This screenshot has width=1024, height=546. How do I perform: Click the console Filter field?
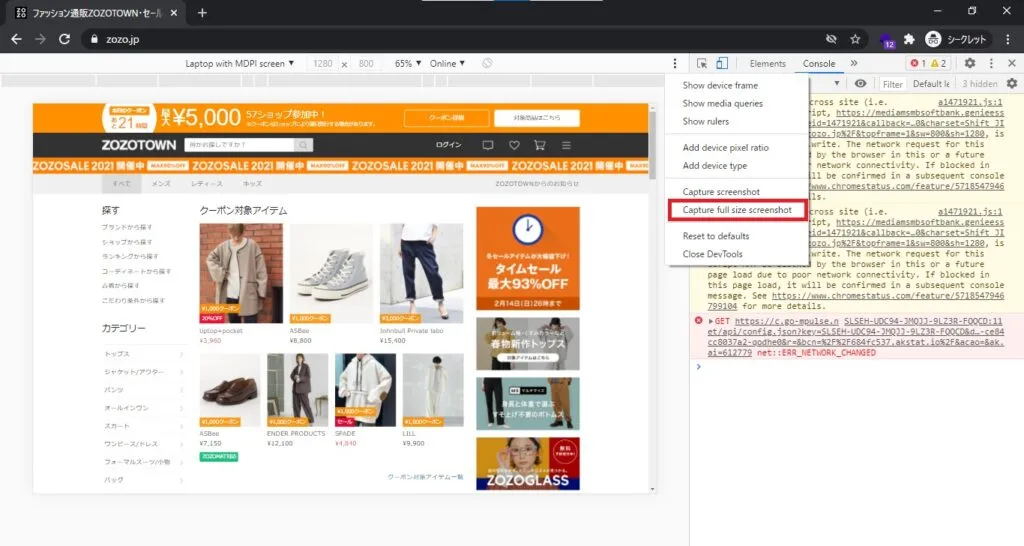point(893,84)
